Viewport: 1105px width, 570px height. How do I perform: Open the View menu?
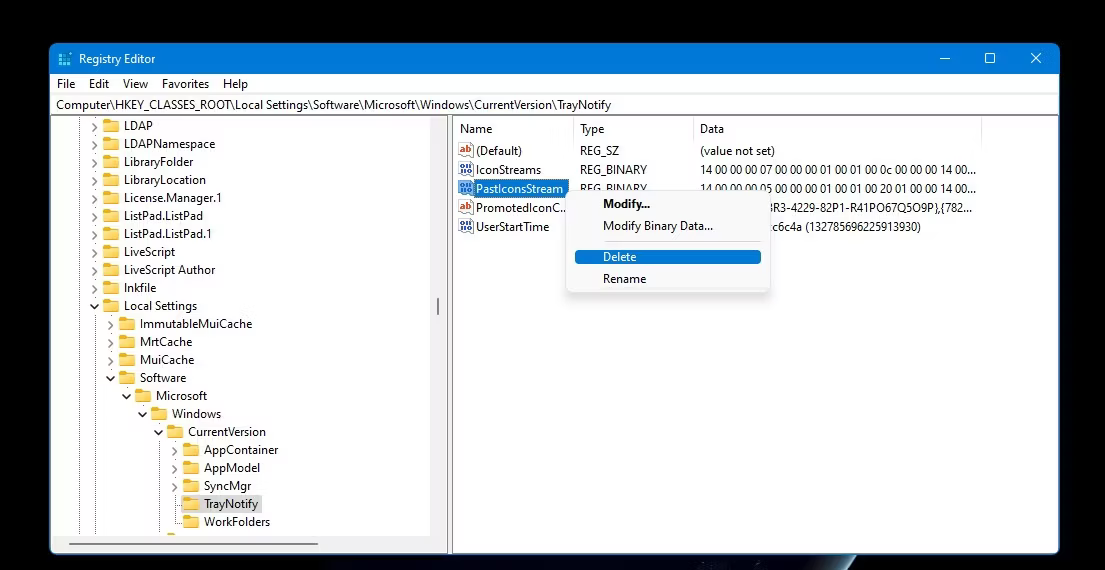point(135,84)
